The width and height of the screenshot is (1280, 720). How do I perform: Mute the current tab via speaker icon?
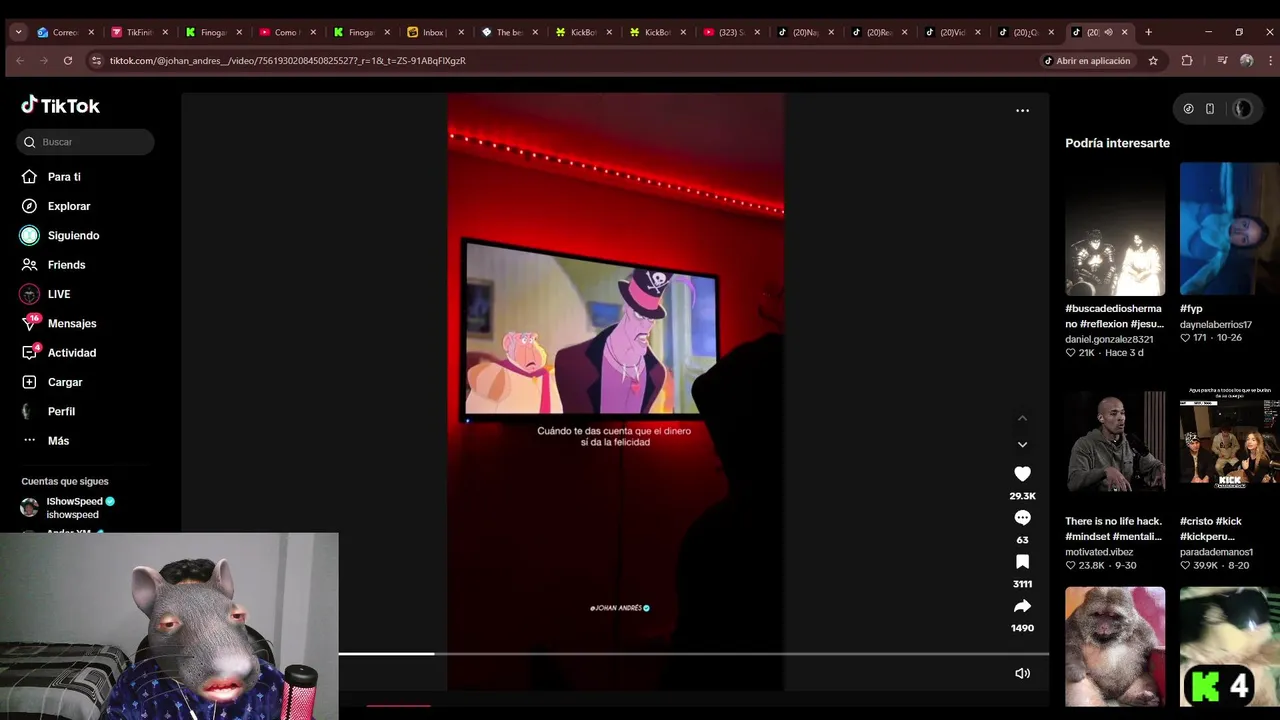coord(1108,32)
